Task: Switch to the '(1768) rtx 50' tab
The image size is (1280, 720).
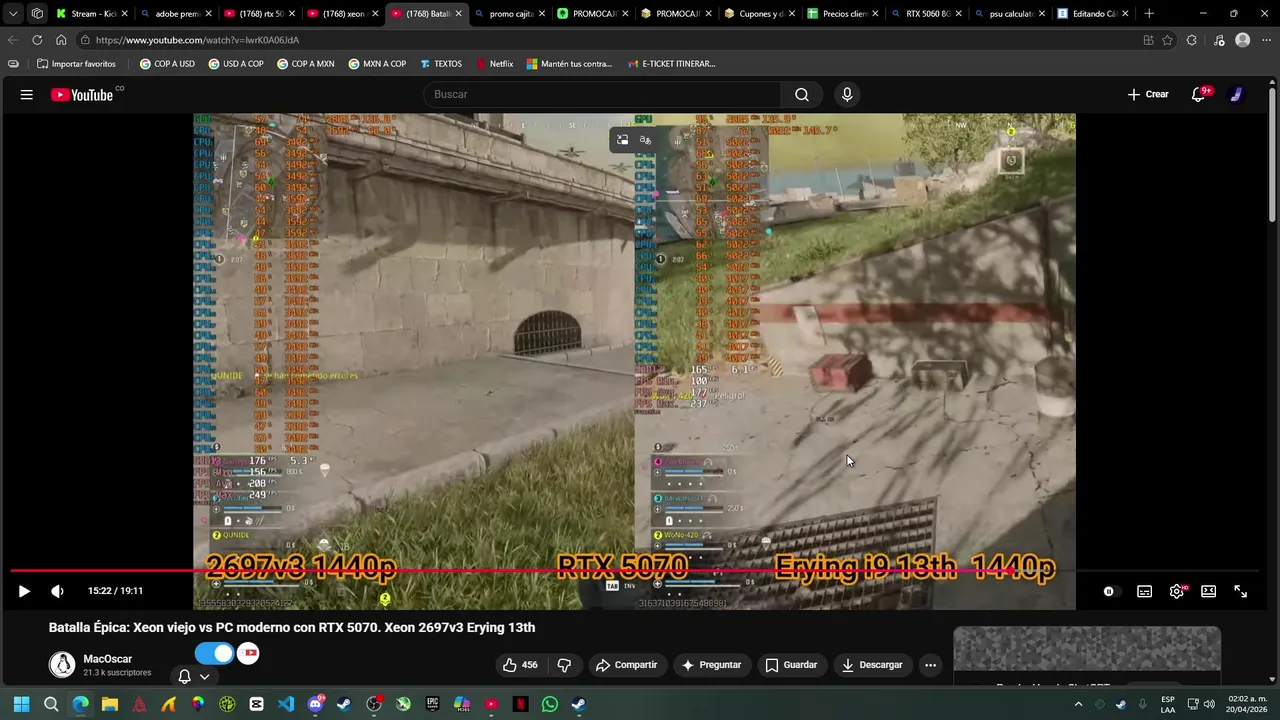Action: (x=260, y=14)
